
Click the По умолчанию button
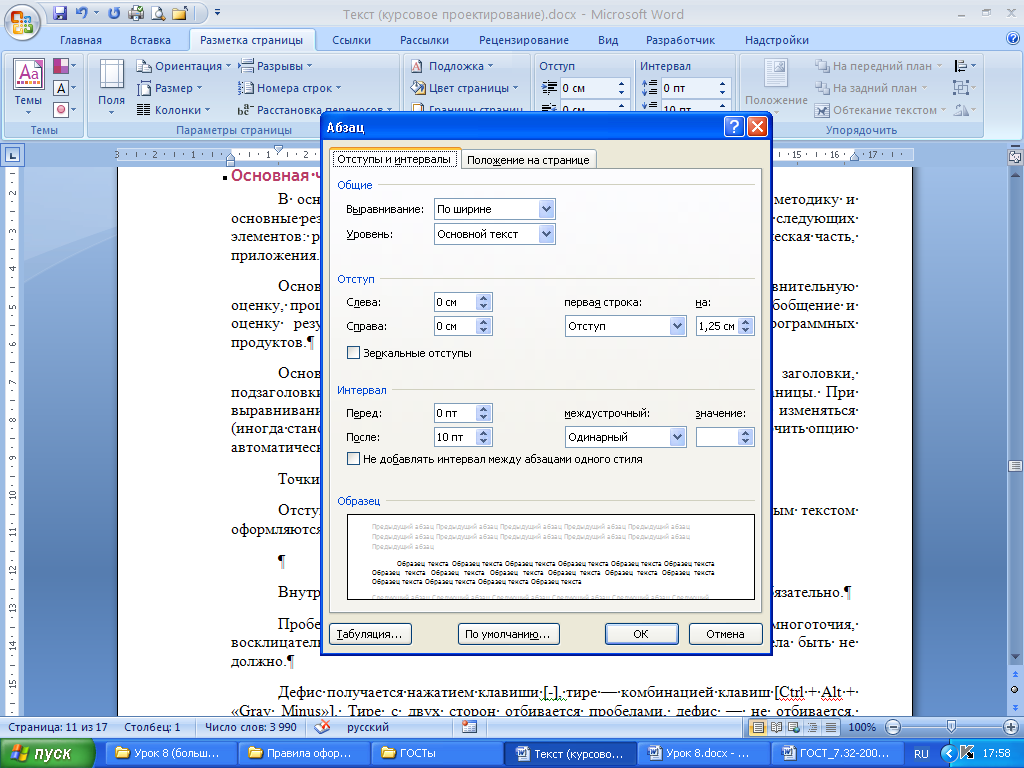click(x=508, y=634)
